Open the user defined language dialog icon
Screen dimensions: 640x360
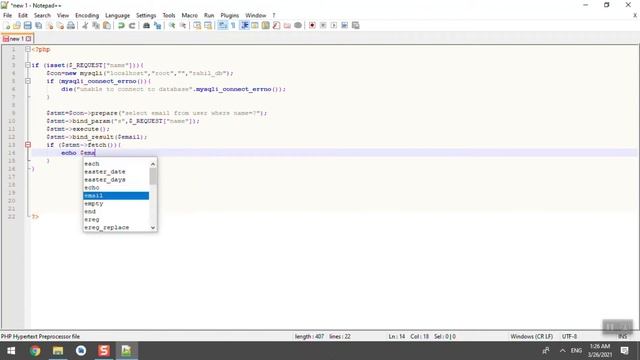255,25
